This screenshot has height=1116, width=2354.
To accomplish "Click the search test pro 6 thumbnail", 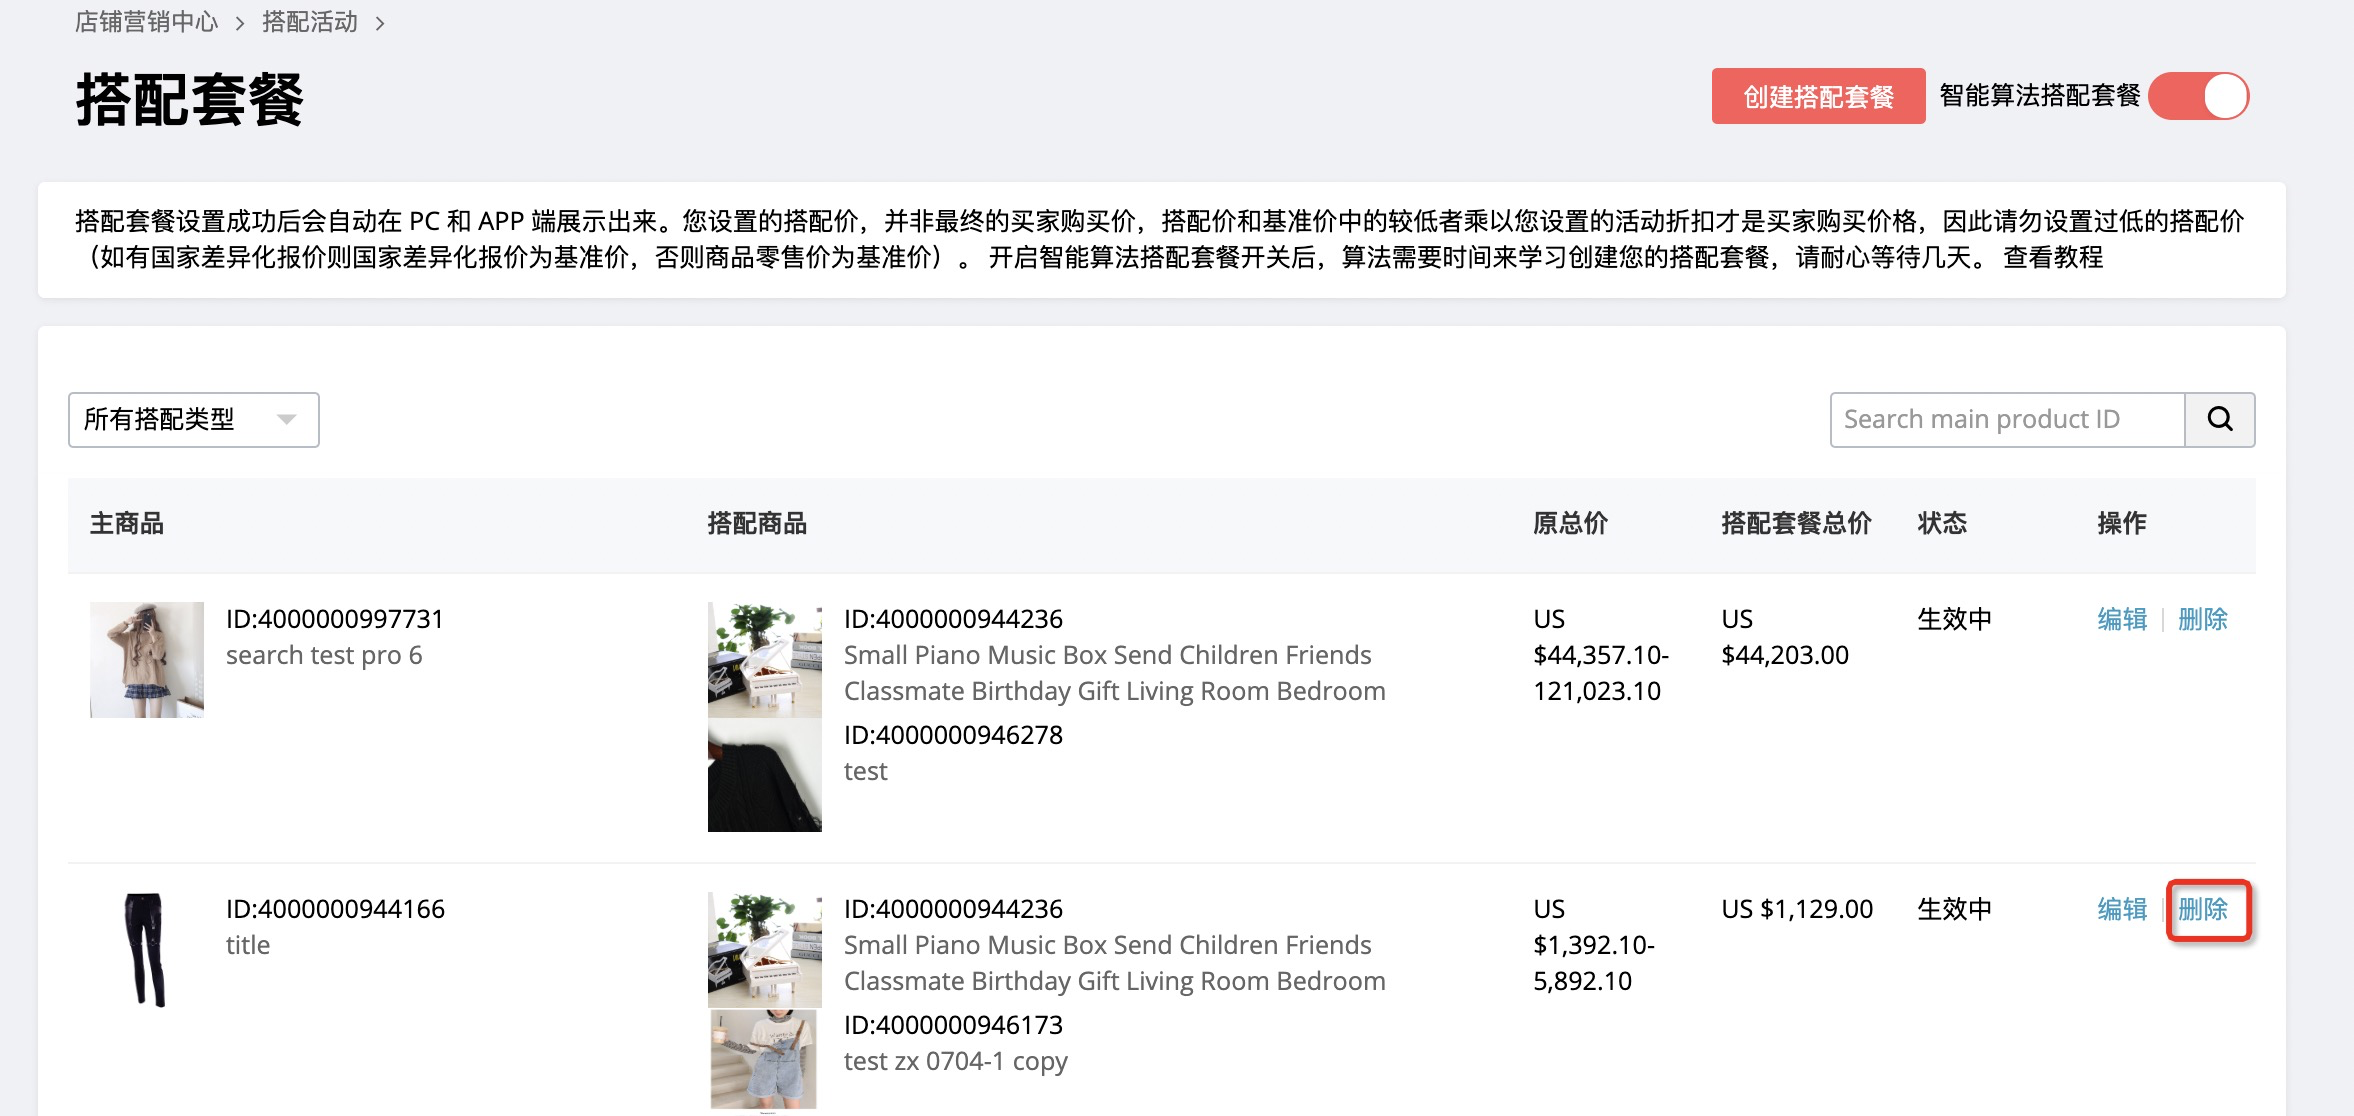I will coord(147,659).
